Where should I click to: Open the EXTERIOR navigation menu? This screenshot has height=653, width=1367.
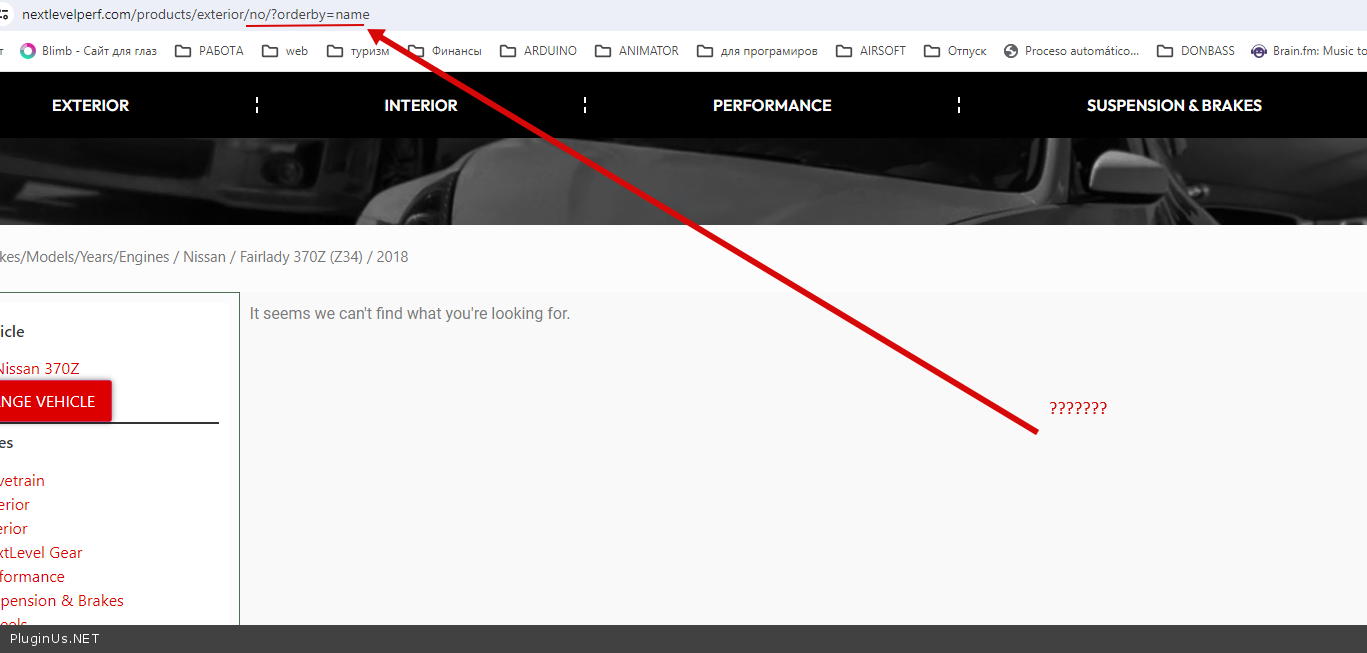click(x=90, y=105)
